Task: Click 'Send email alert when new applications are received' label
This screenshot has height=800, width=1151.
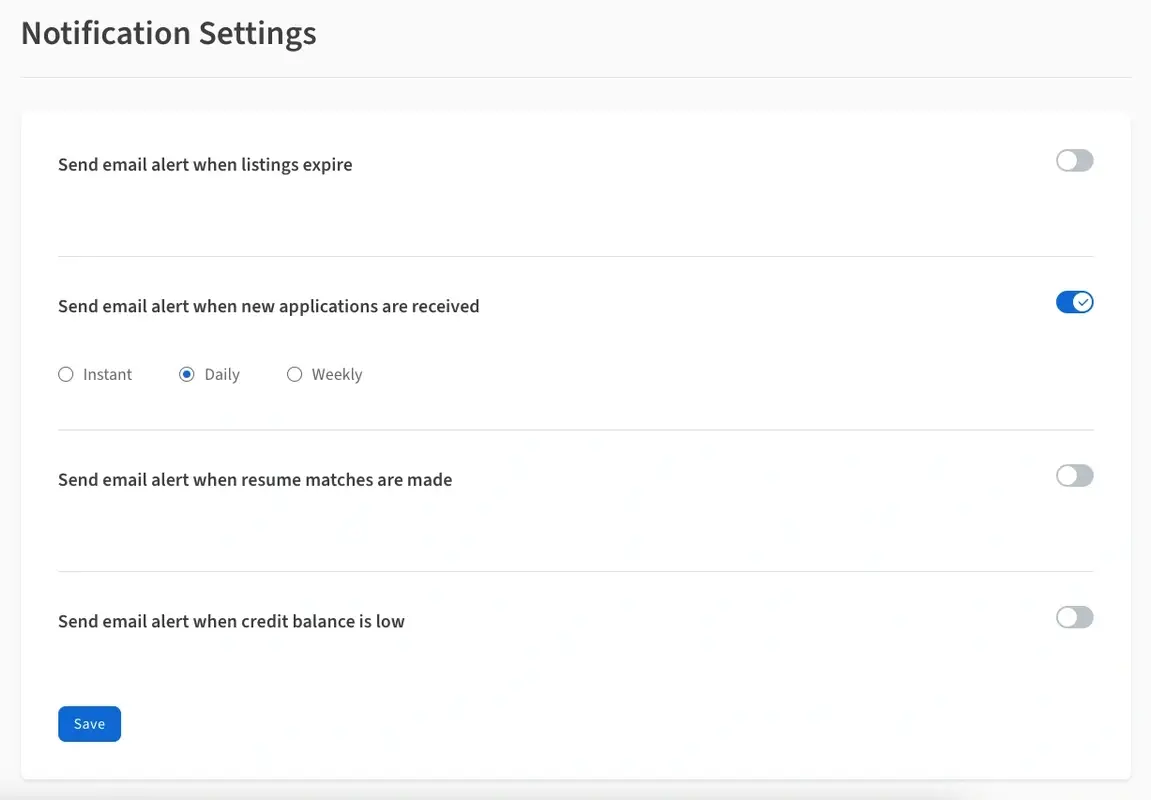Action: (x=269, y=306)
